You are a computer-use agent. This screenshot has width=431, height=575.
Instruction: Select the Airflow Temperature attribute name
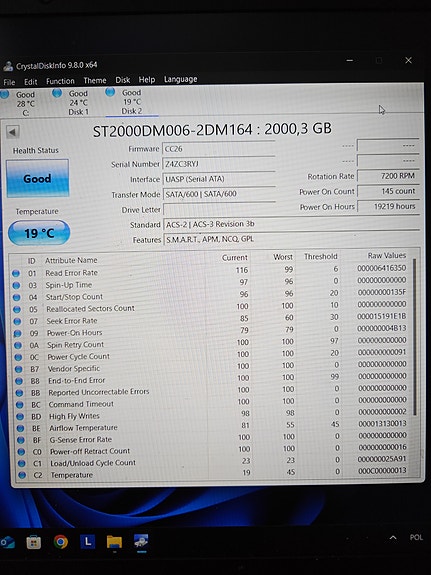tap(83, 428)
